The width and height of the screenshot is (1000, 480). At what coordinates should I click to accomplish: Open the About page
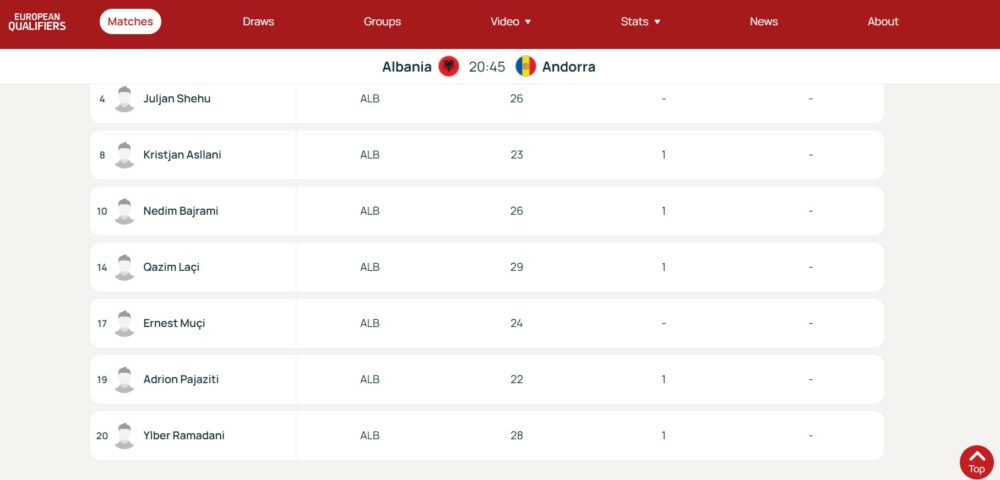pos(883,21)
